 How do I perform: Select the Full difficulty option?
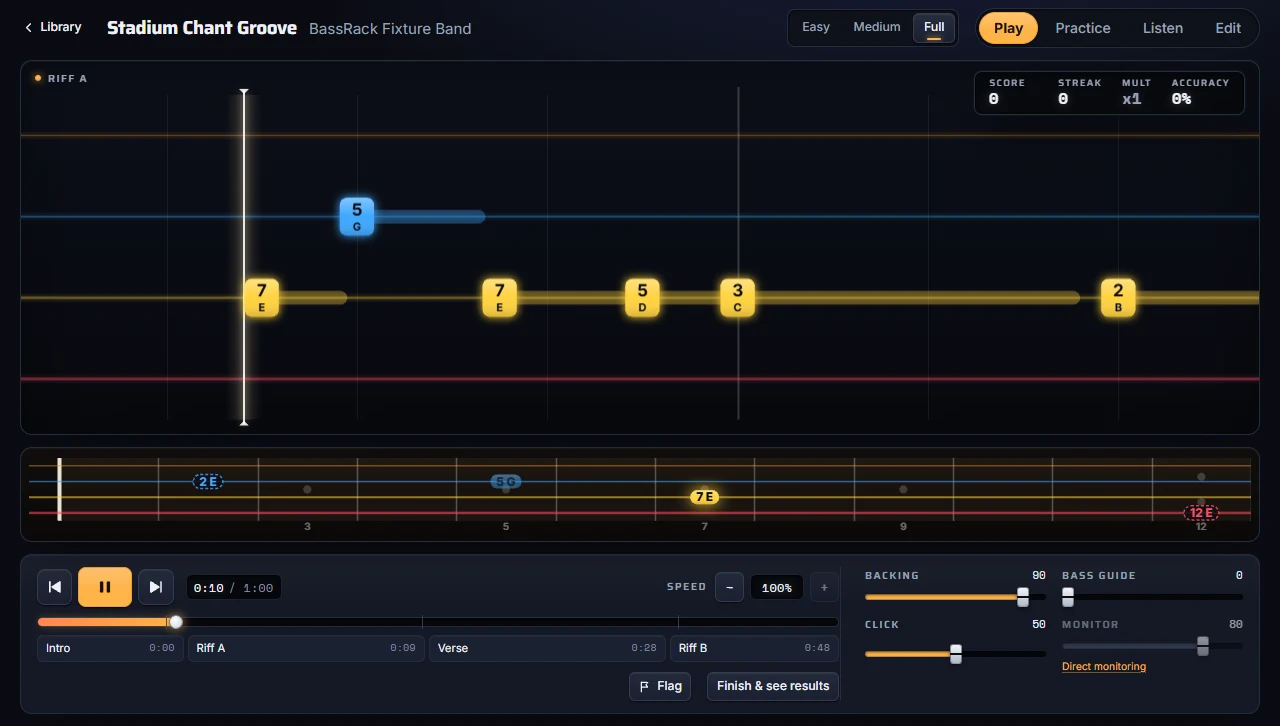coord(934,27)
